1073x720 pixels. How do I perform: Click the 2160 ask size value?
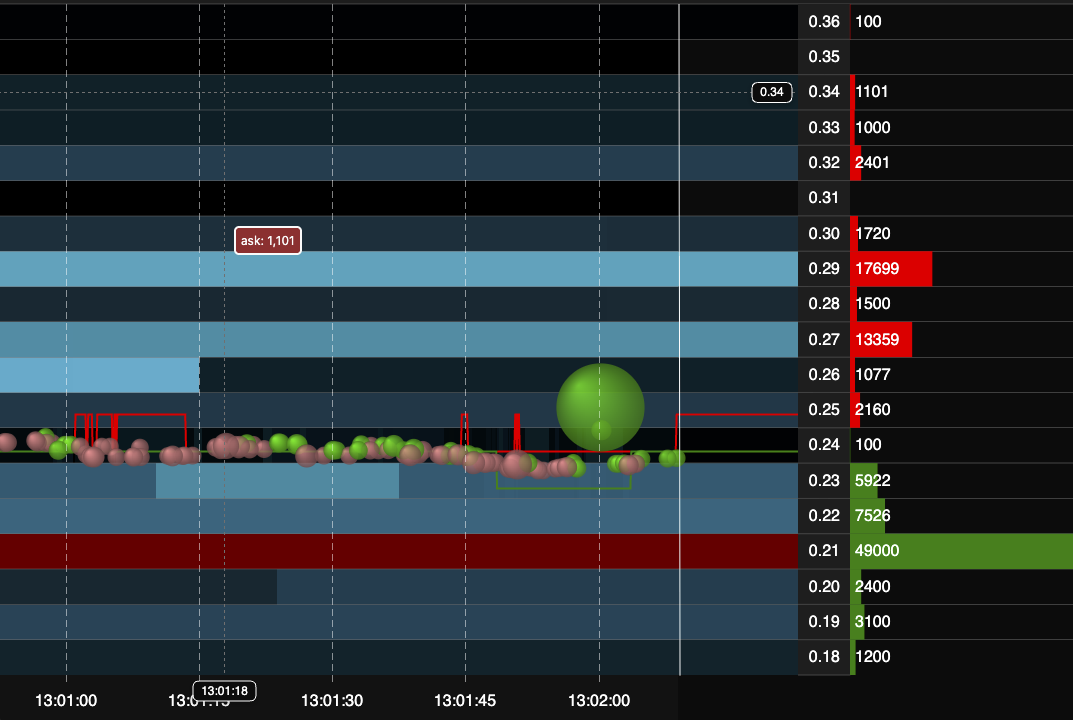pyautogui.click(x=872, y=409)
